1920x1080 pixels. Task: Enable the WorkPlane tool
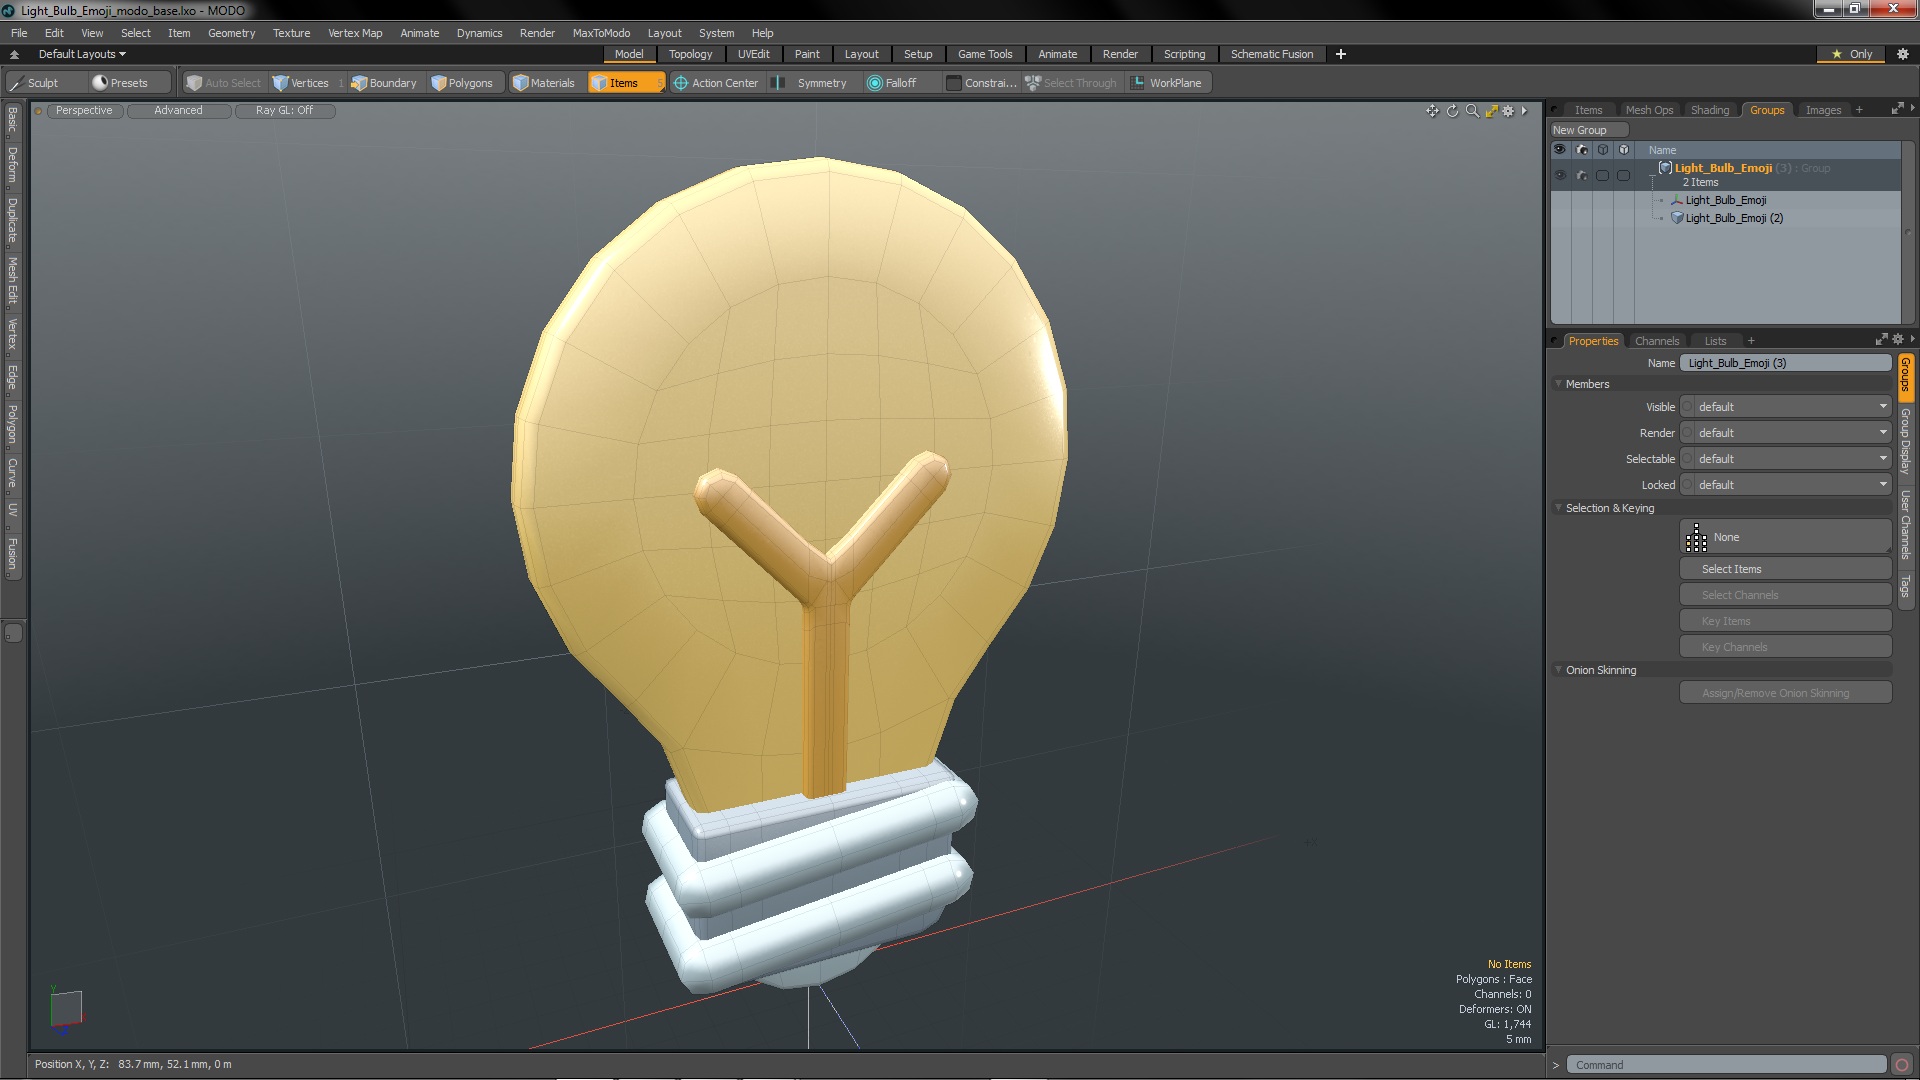tap(1166, 83)
